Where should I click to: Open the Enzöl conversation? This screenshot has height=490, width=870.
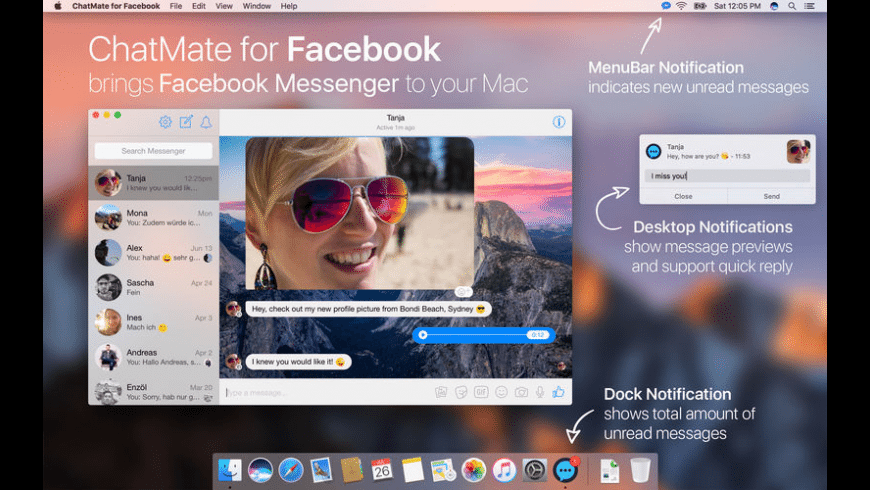(154, 391)
